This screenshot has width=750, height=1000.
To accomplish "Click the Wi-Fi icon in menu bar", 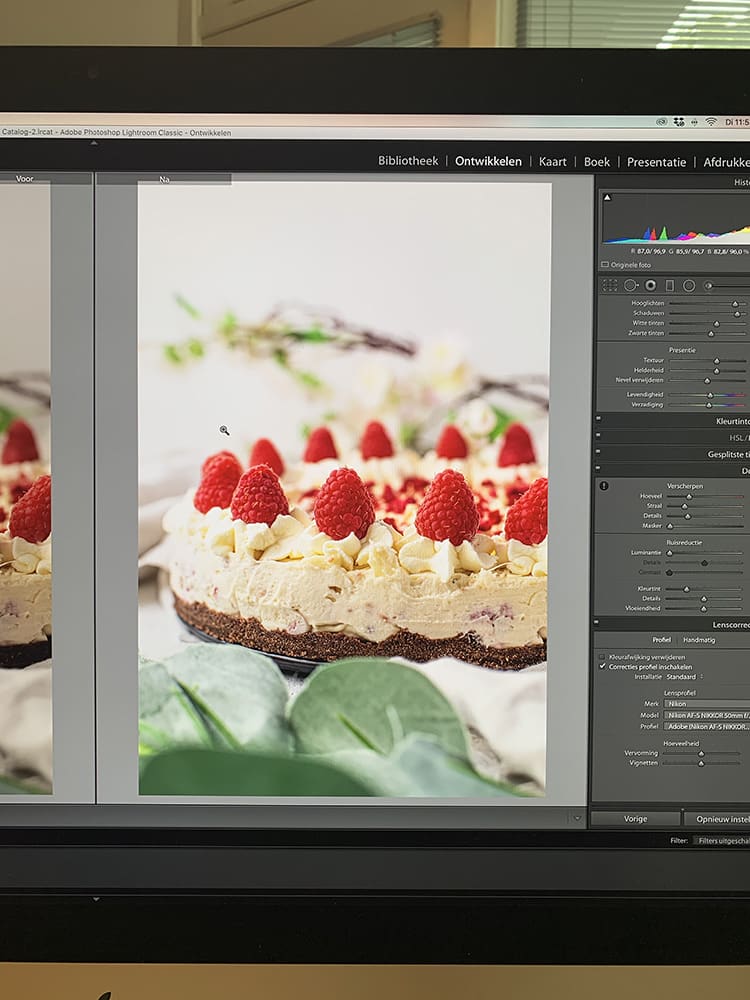I will coord(710,122).
